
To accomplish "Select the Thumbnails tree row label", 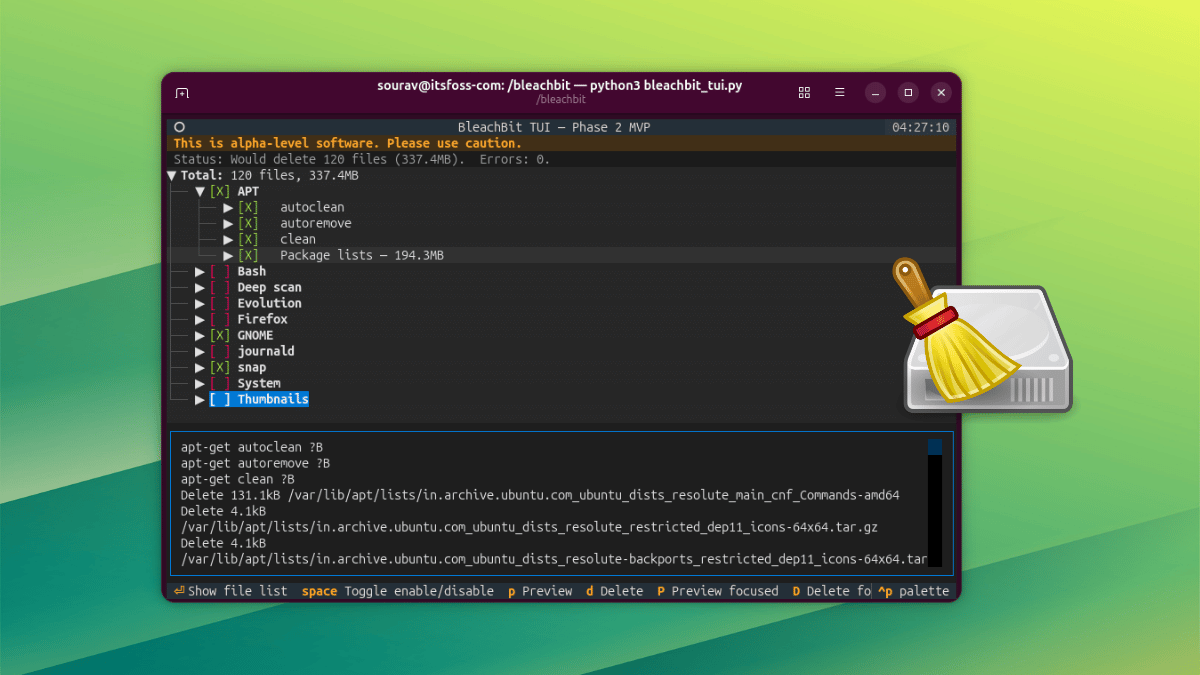I will point(273,399).
